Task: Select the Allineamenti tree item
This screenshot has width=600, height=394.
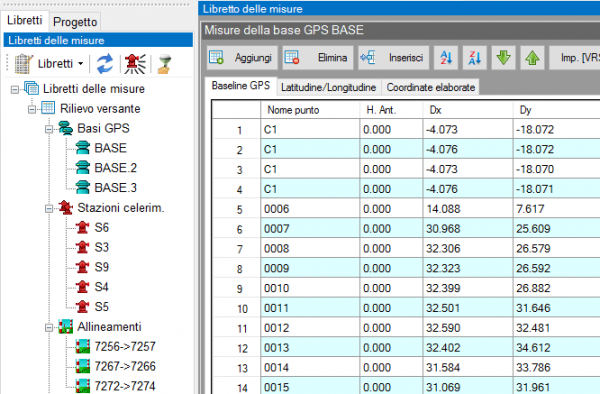Action: point(109,327)
